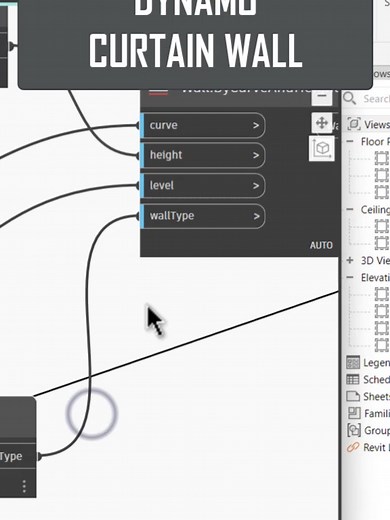Select the Views node icon in browser

[x=354, y=124]
